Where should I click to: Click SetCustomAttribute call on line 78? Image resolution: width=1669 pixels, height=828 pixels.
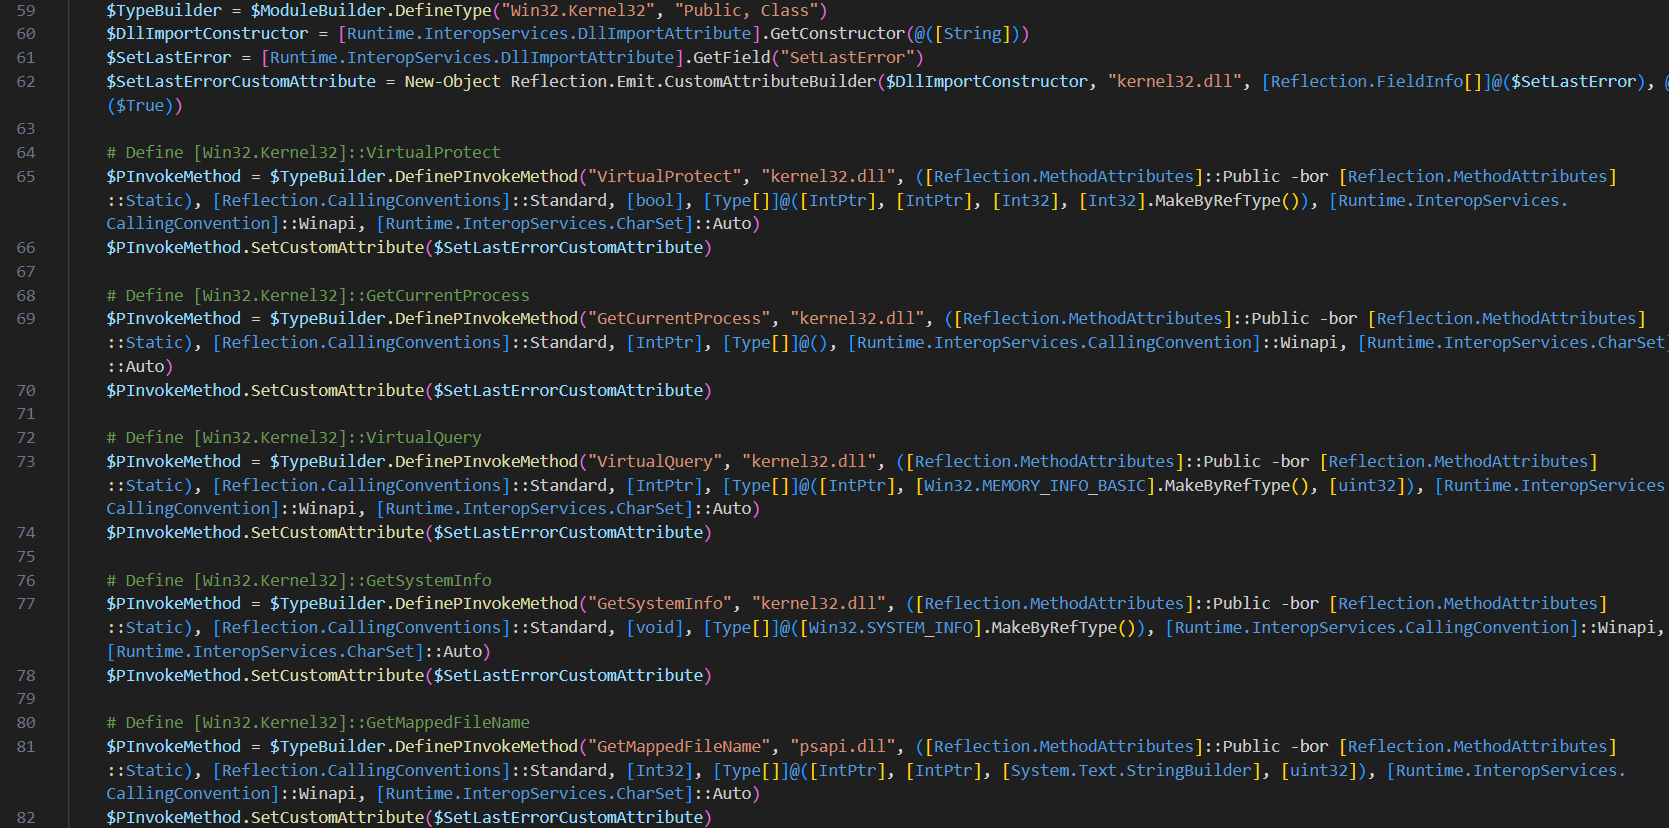pos(337,675)
